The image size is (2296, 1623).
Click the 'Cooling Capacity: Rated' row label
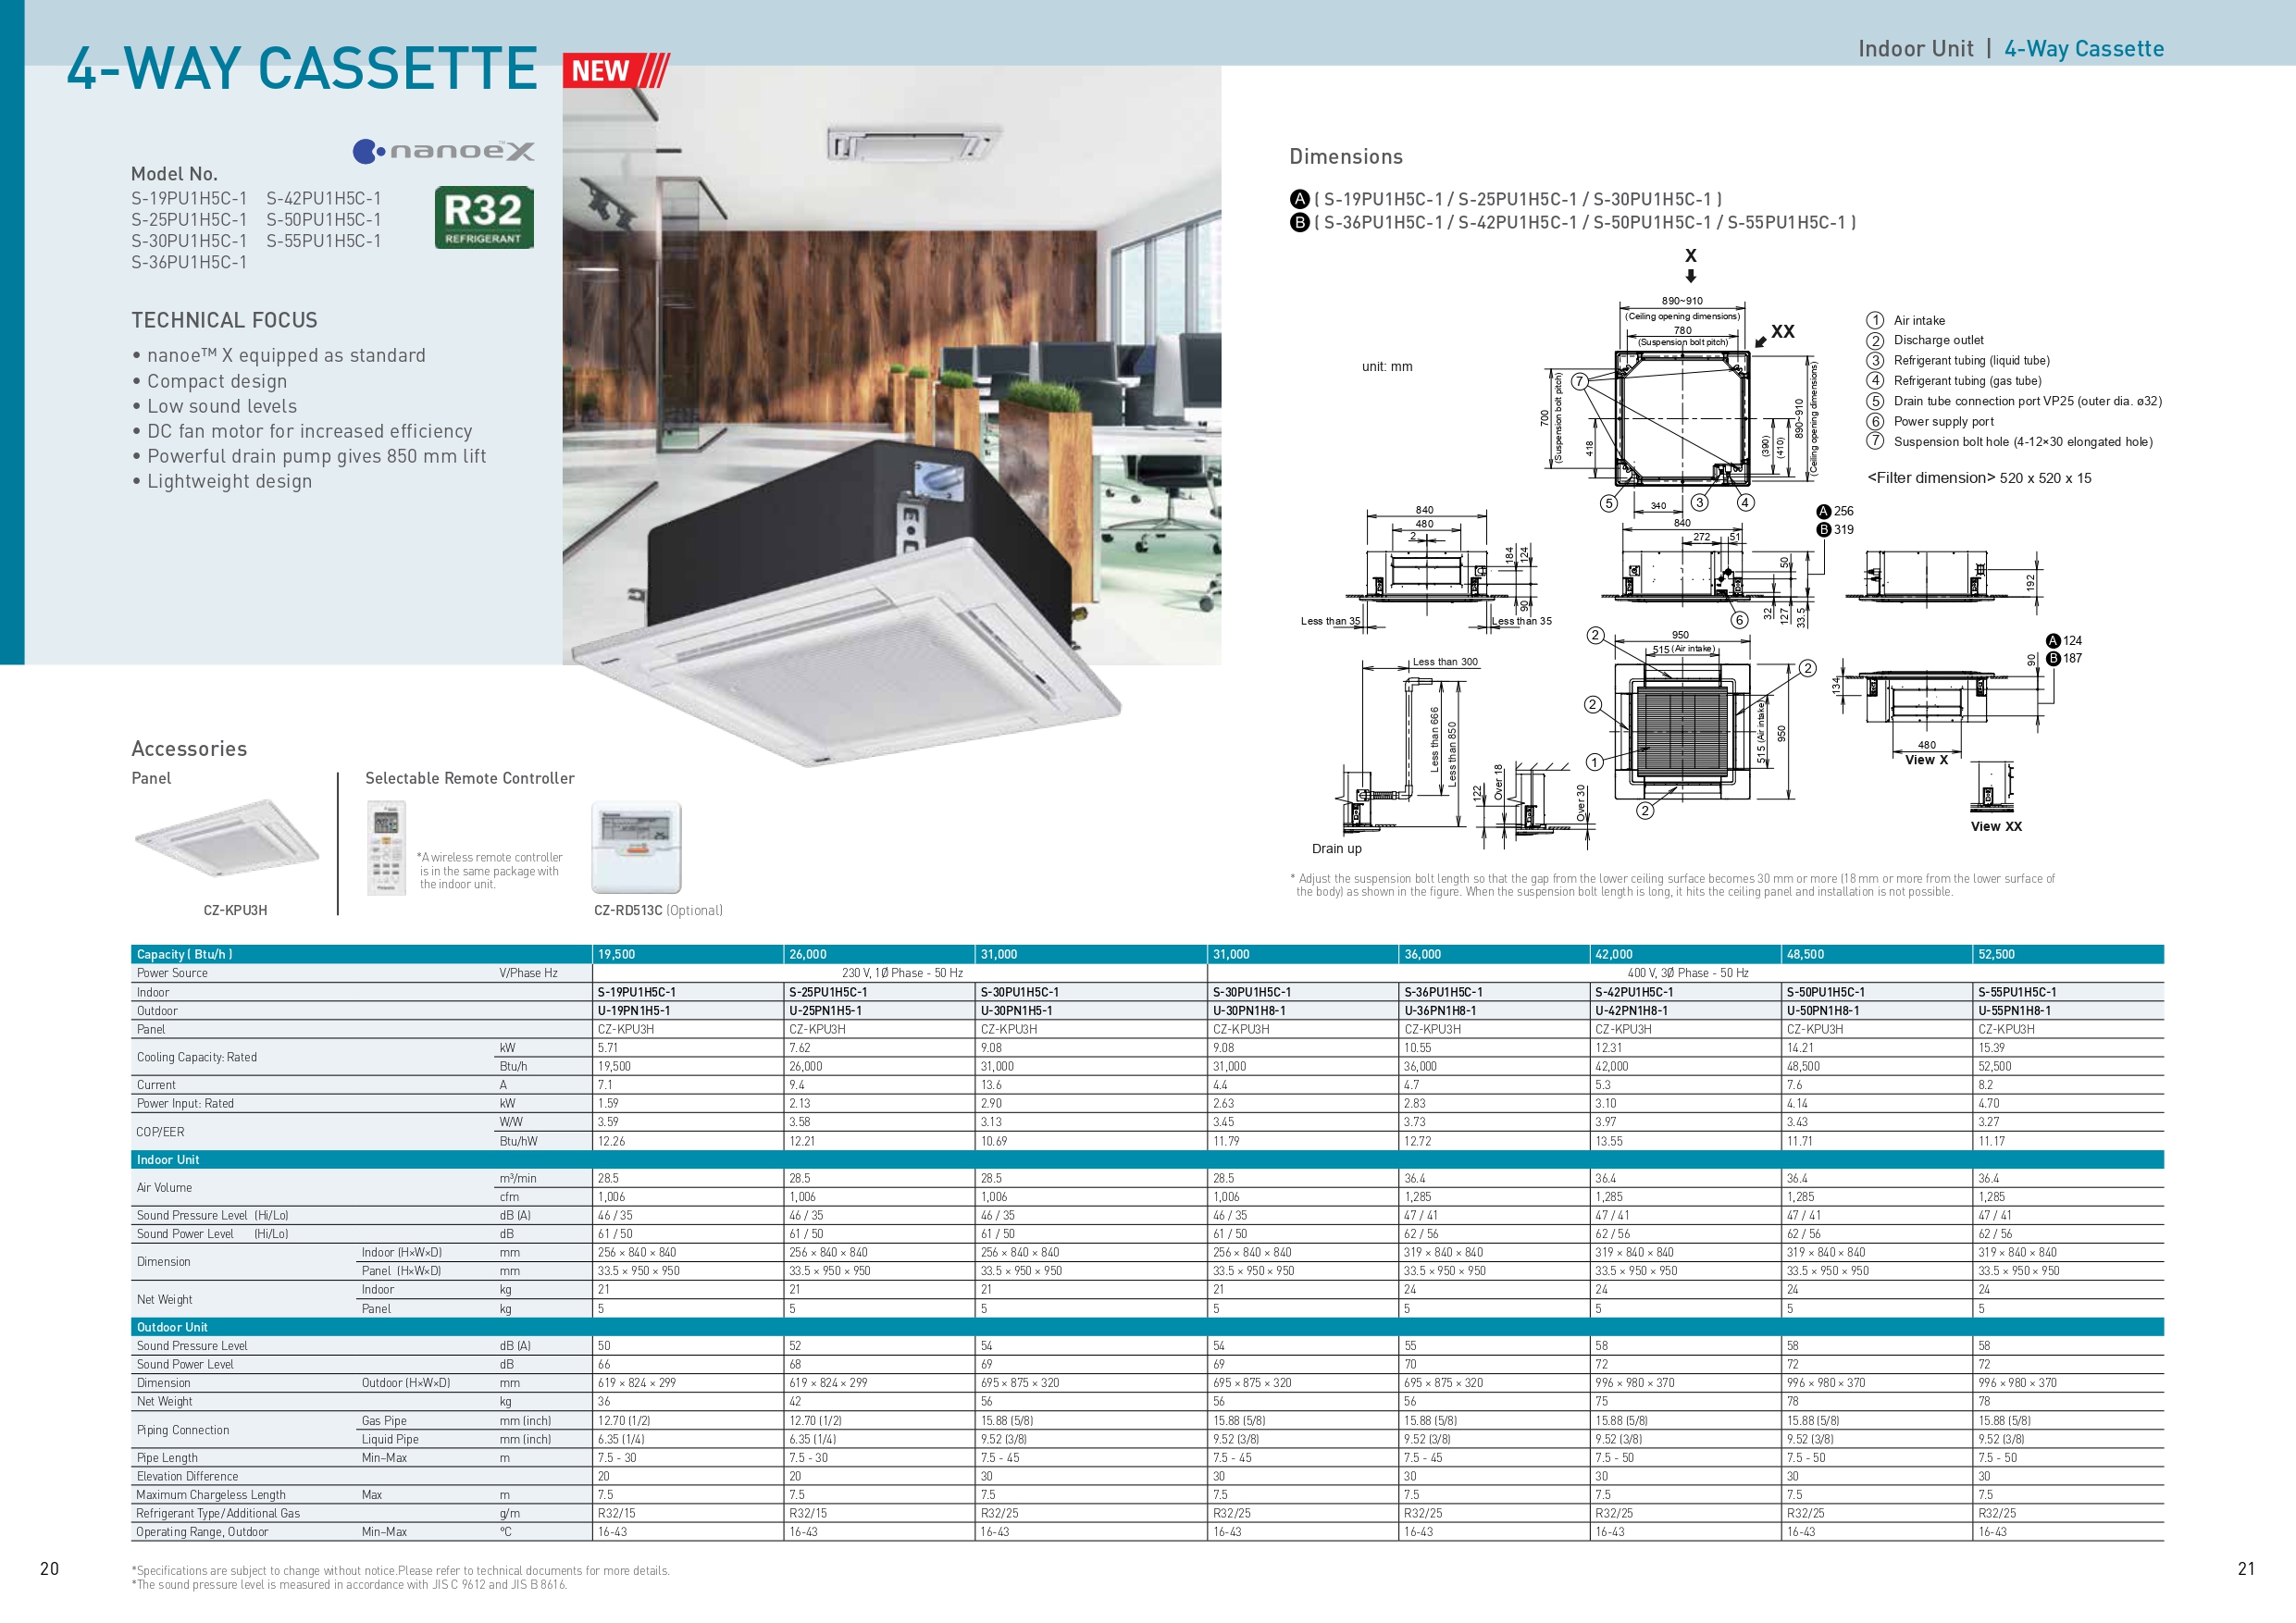[197, 1057]
